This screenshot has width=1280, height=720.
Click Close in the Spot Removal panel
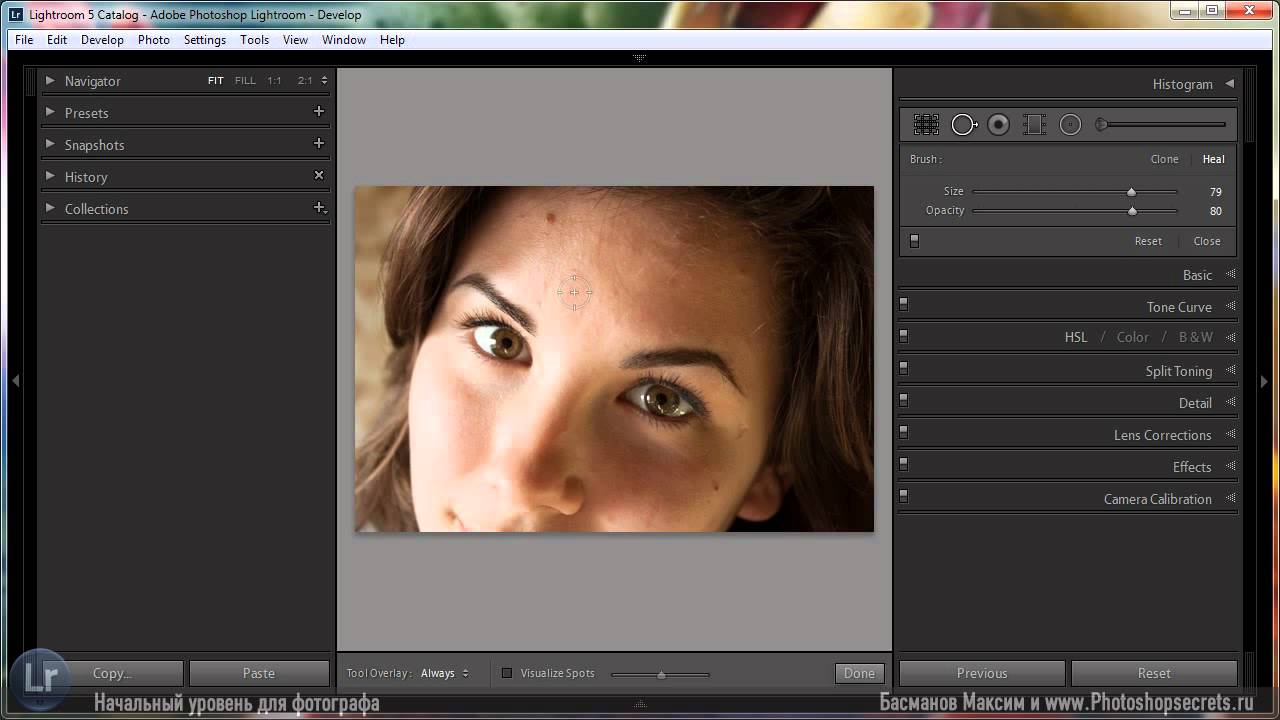coord(1207,241)
